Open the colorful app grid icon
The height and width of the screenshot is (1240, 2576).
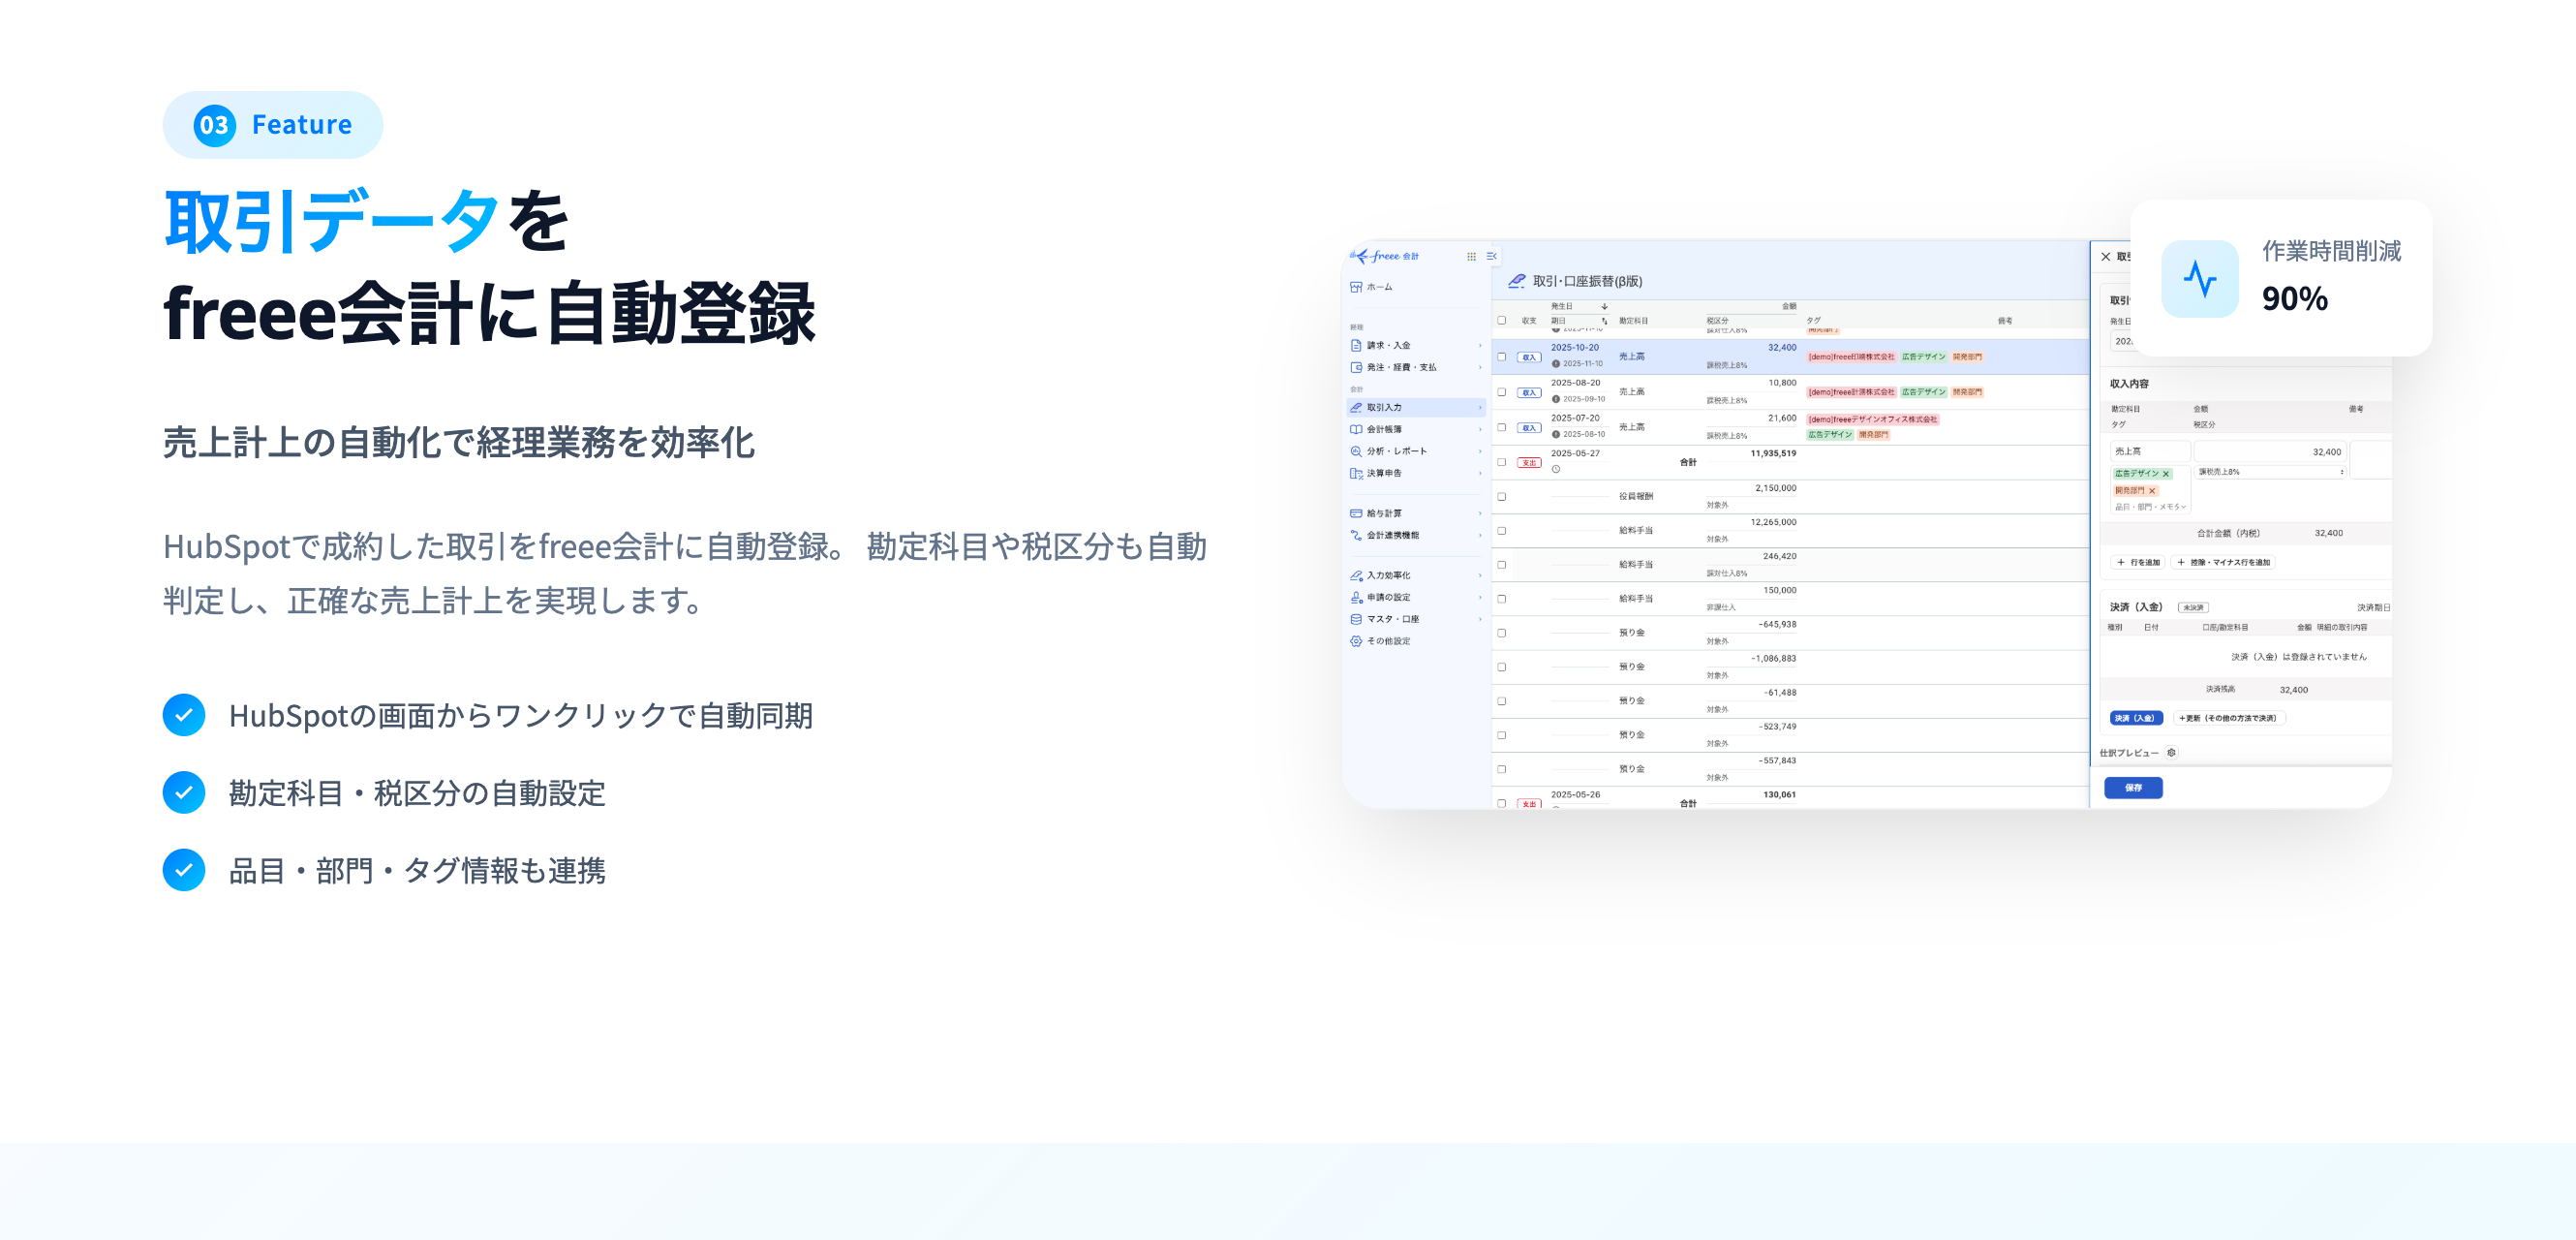(x=1471, y=257)
